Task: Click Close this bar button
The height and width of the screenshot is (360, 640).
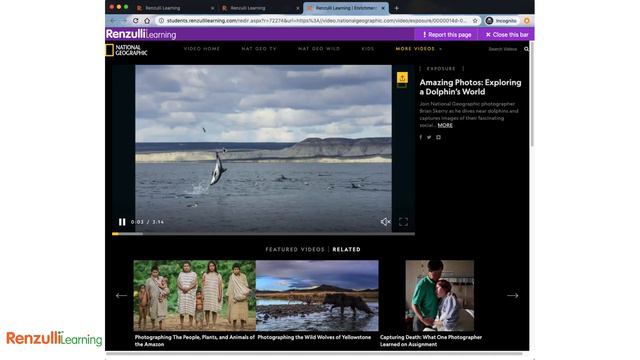Action: coord(507,35)
